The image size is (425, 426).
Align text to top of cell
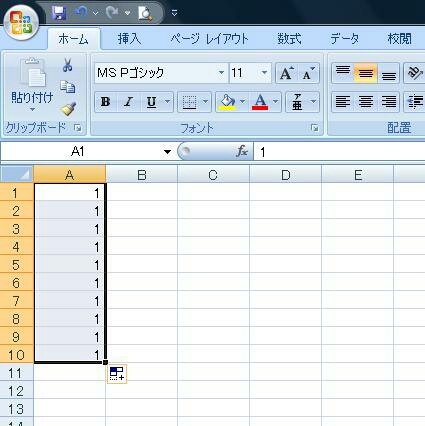[x=343, y=73]
